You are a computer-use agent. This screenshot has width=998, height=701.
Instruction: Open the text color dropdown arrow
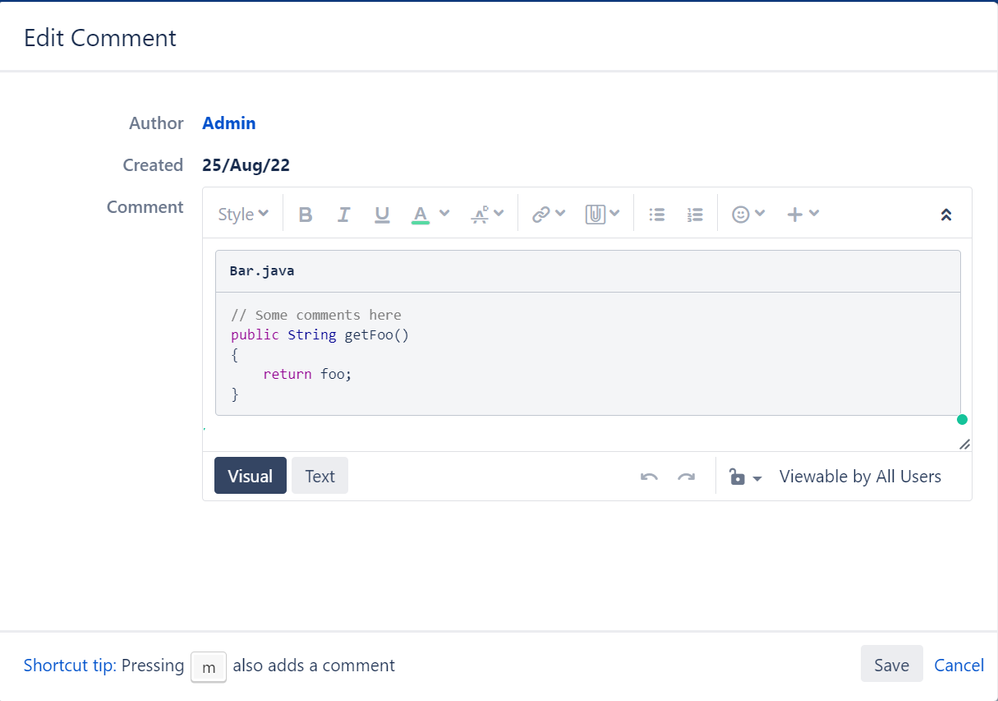click(444, 213)
